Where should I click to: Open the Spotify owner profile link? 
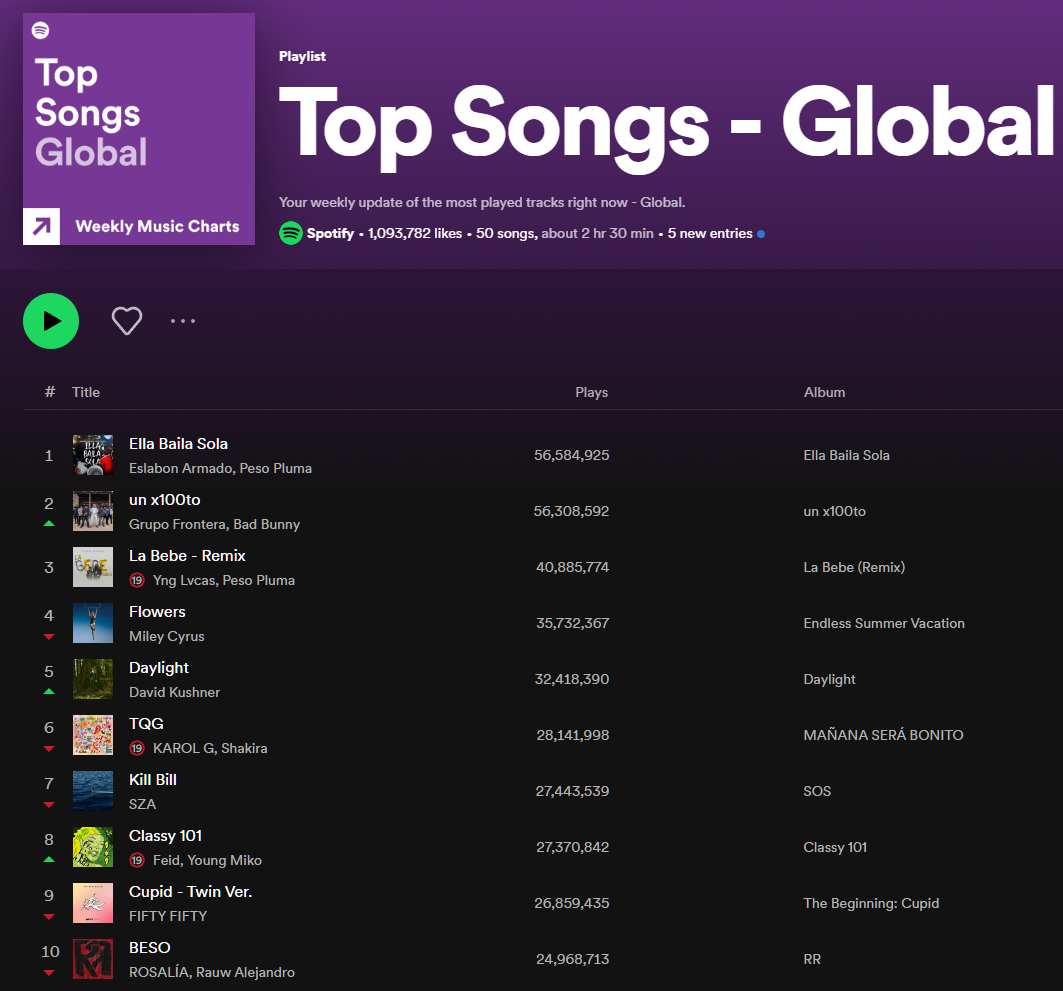coord(330,233)
